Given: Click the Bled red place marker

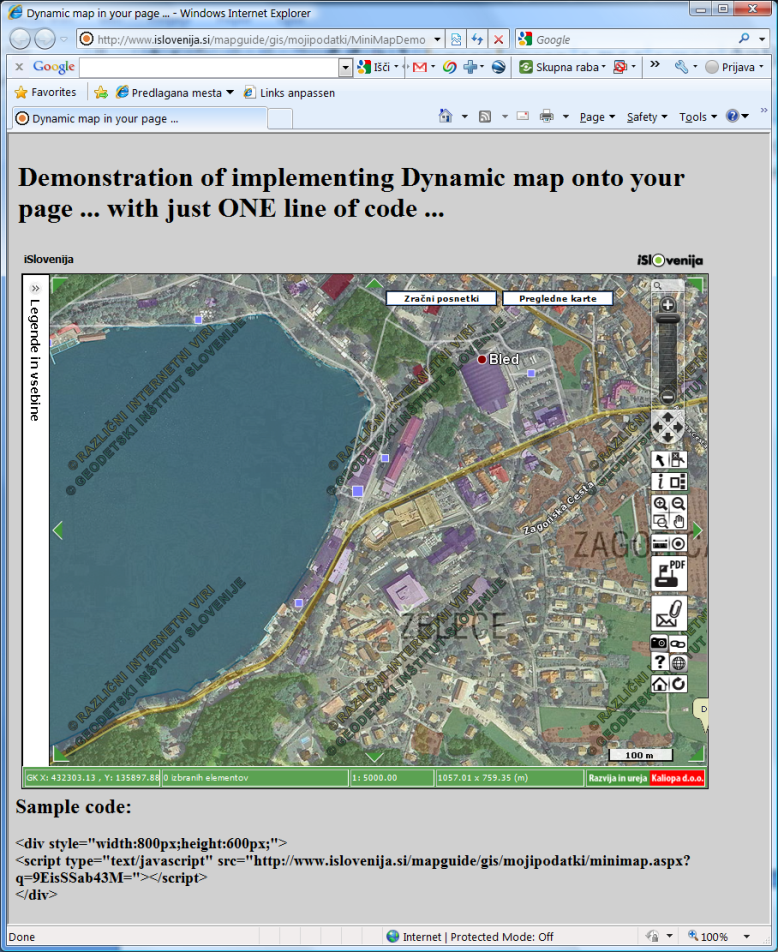Looking at the screenshot, I should coord(482,359).
